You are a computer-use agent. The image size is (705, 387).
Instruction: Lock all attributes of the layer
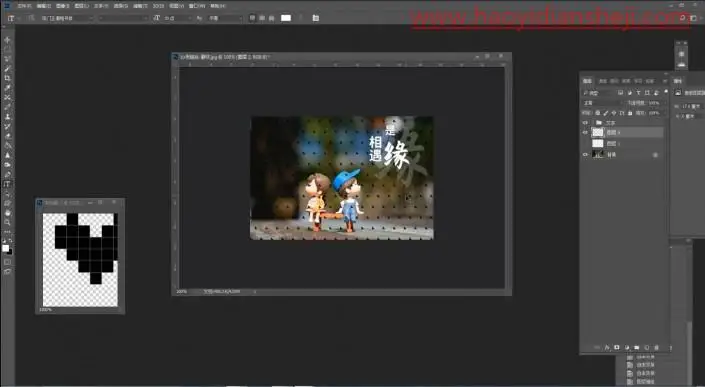click(x=630, y=113)
